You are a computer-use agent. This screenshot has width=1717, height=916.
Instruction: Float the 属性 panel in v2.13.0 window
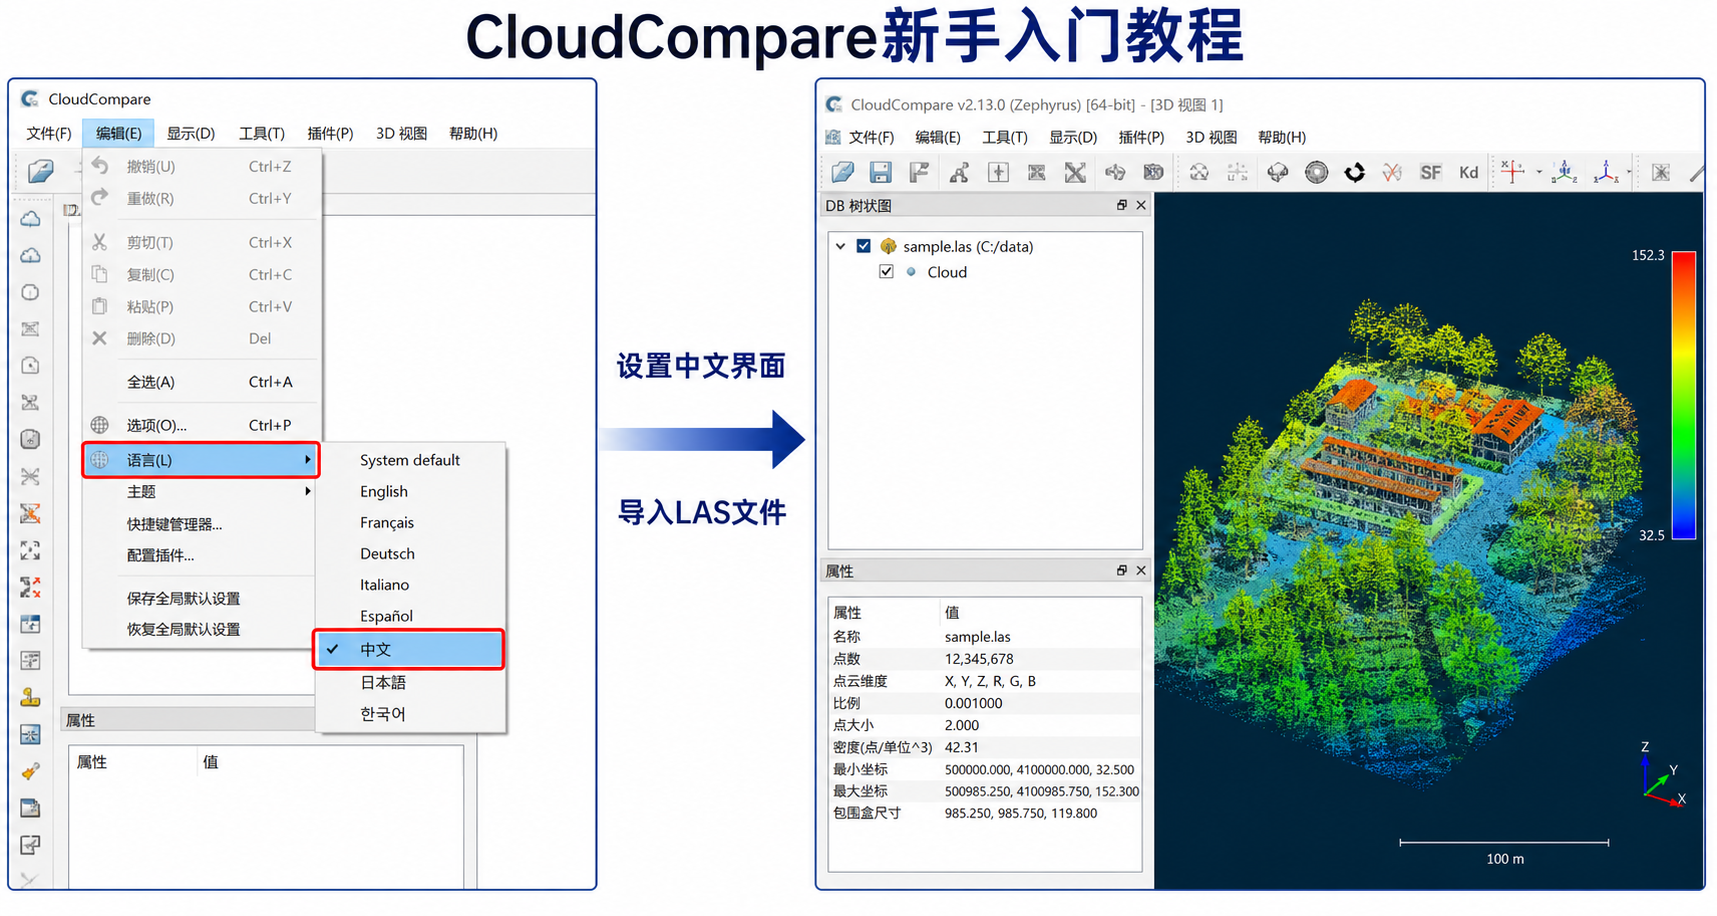coord(1121,570)
